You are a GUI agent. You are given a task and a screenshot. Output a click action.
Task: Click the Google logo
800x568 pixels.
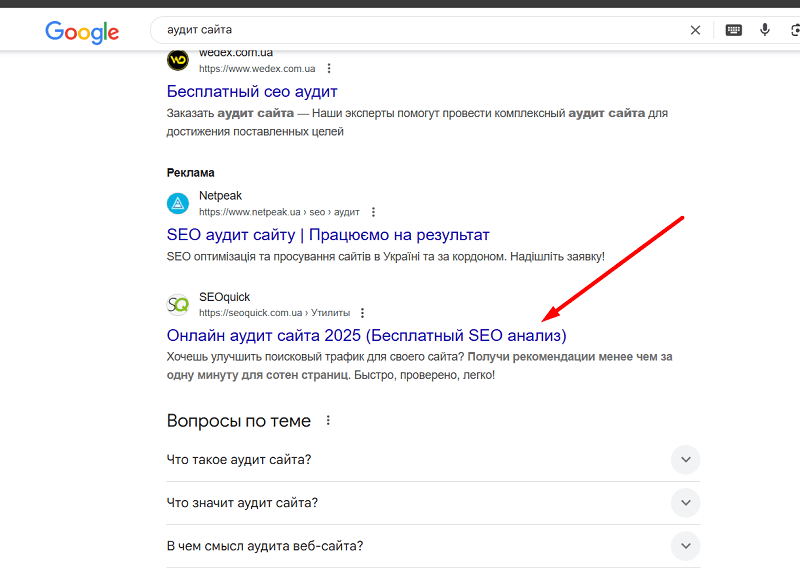pos(82,32)
